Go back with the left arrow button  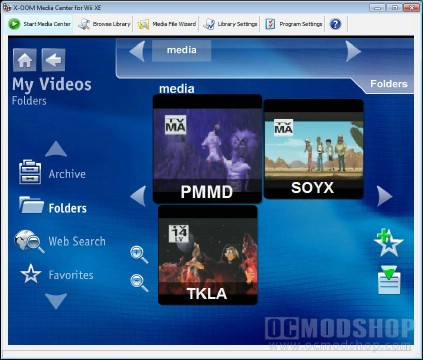(x=54, y=60)
